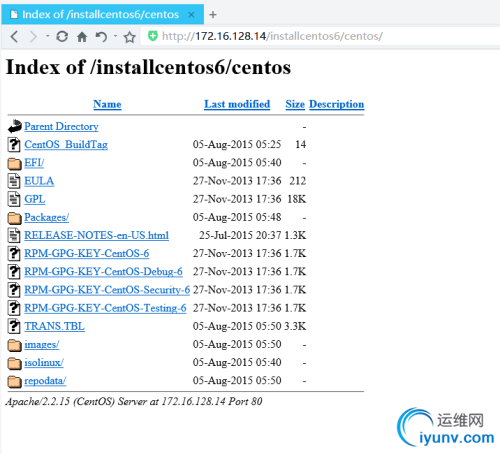Open the Parent Directory link

click(x=61, y=127)
